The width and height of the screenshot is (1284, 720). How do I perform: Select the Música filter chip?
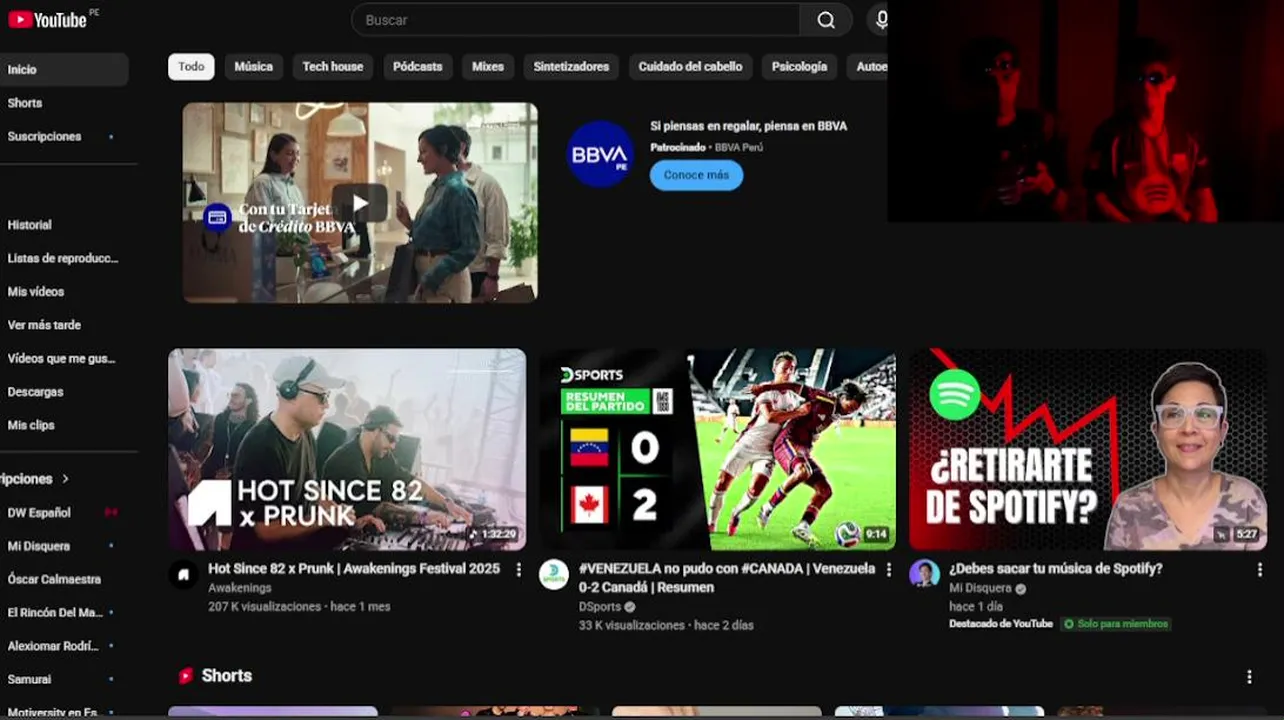[253, 67]
